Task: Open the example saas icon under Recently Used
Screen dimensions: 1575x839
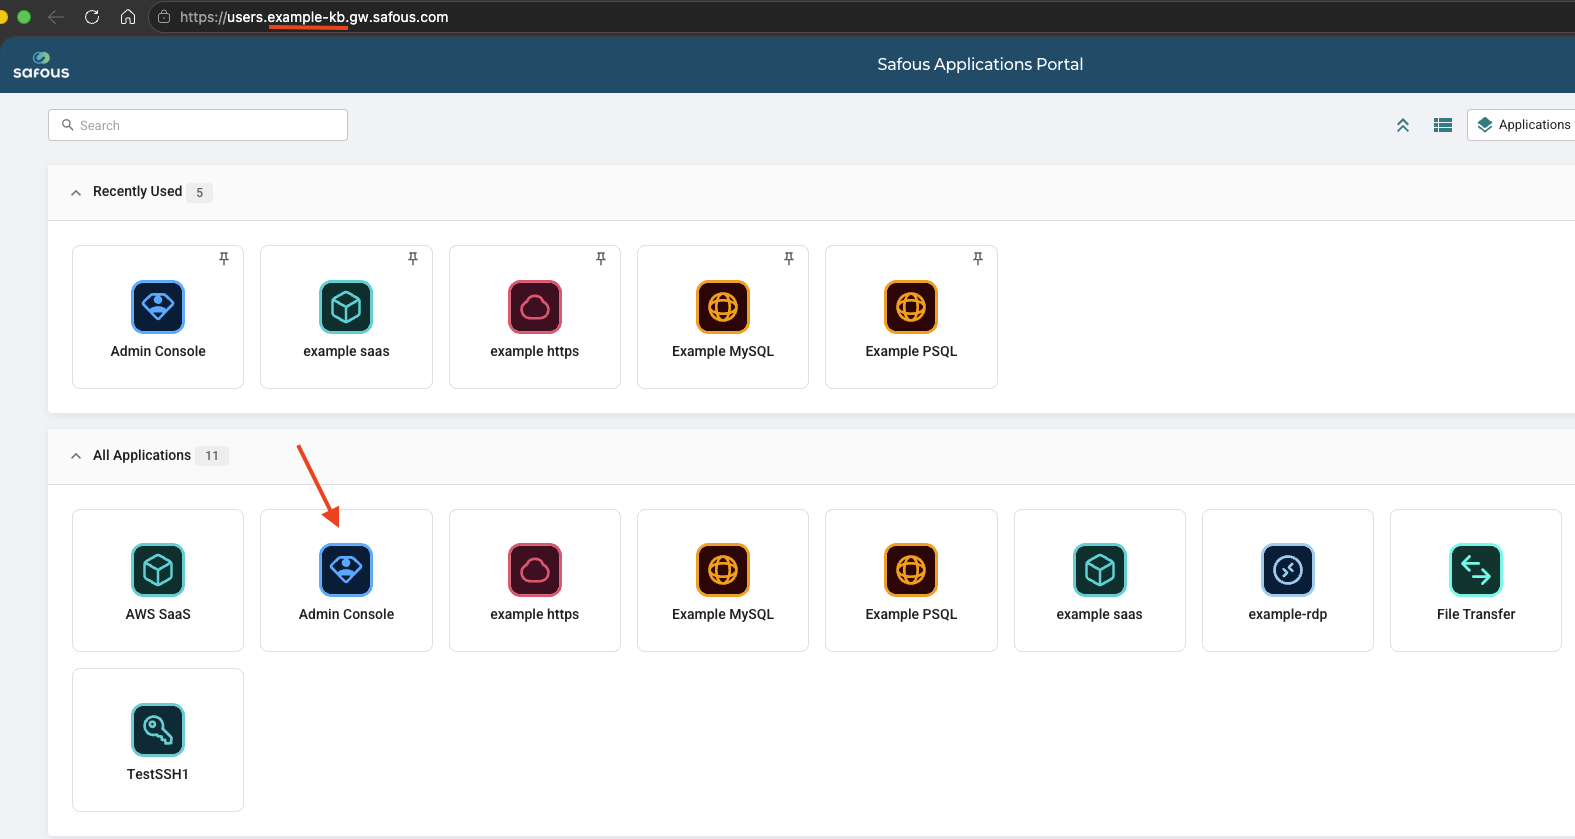Action: pos(346,306)
